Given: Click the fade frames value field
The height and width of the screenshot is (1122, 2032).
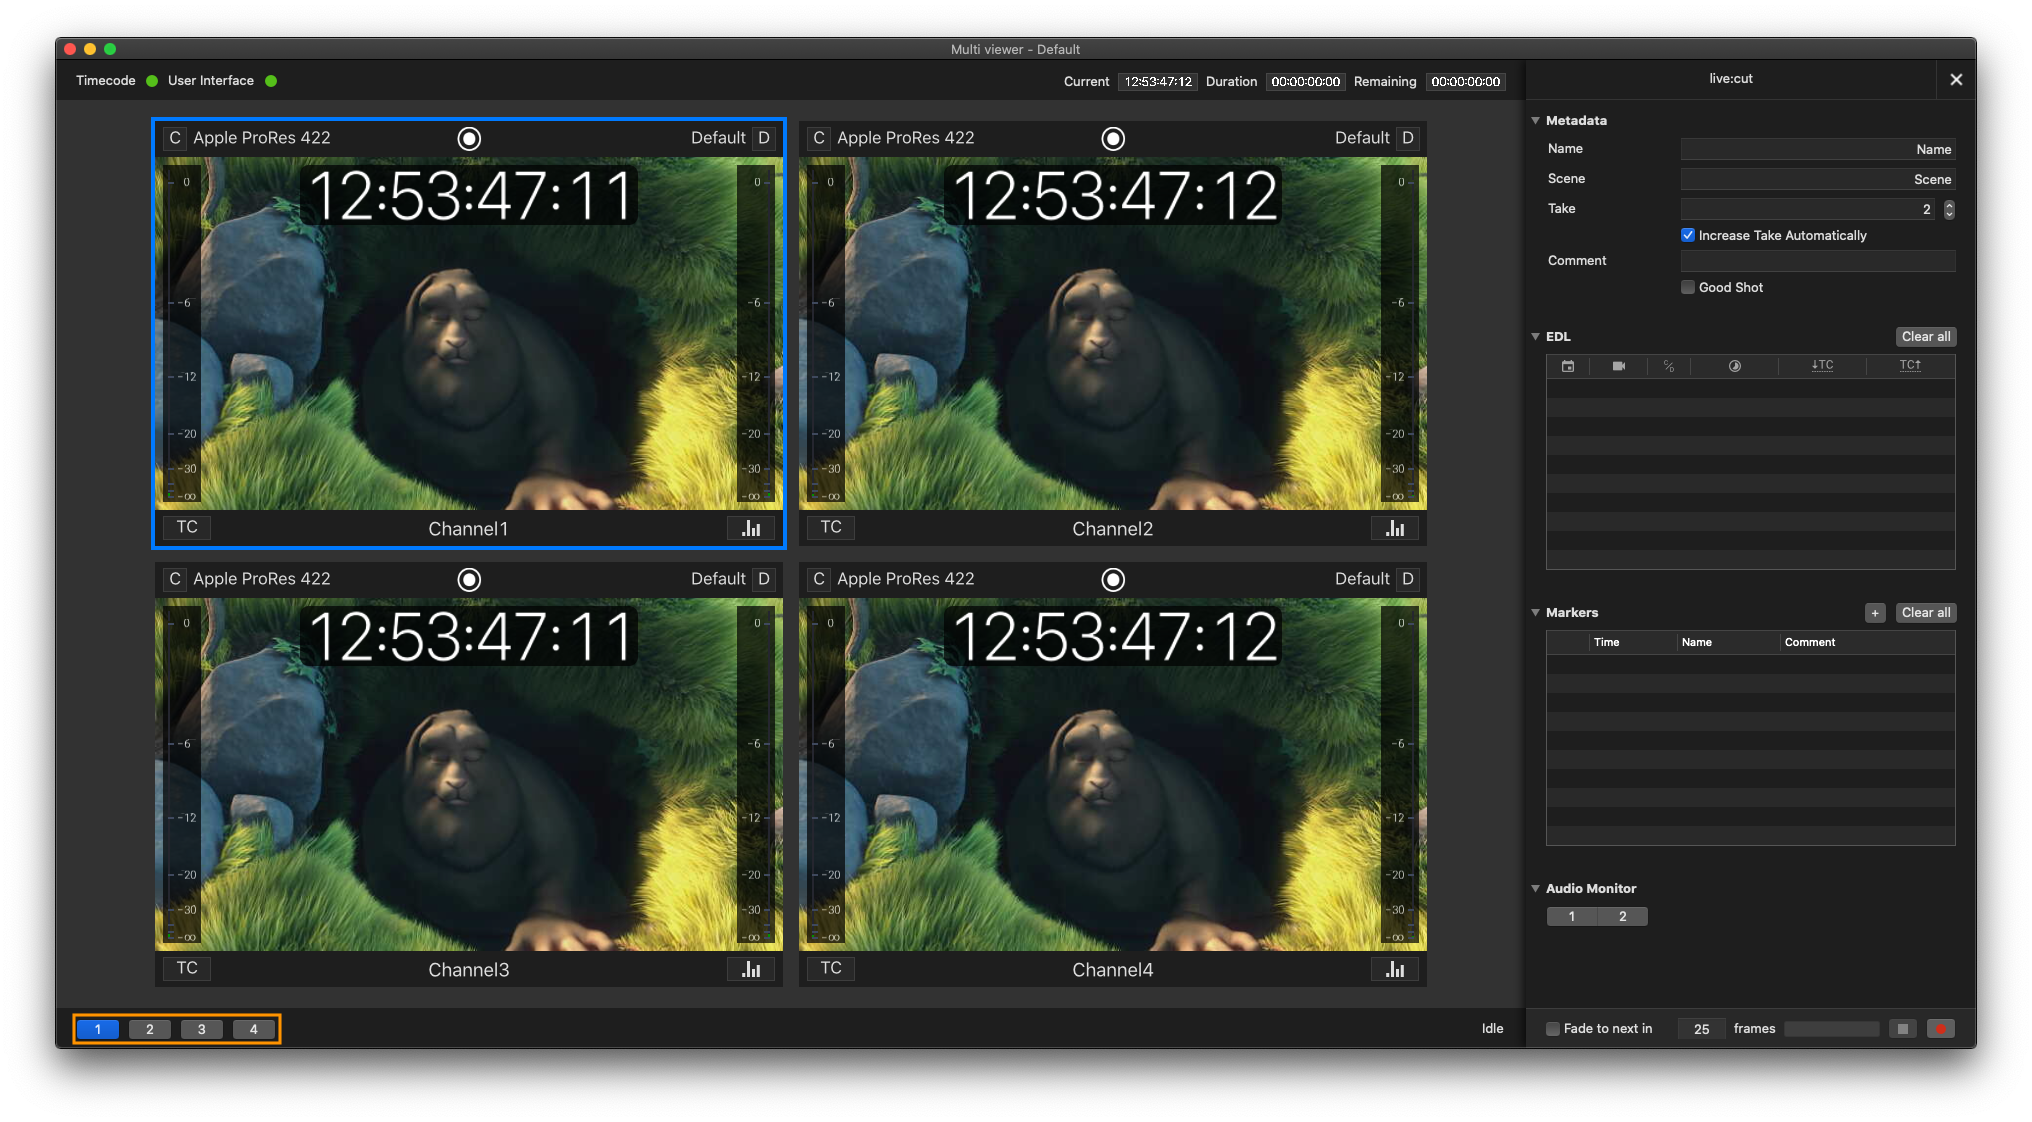Looking at the screenshot, I should (x=1702, y=1029).
